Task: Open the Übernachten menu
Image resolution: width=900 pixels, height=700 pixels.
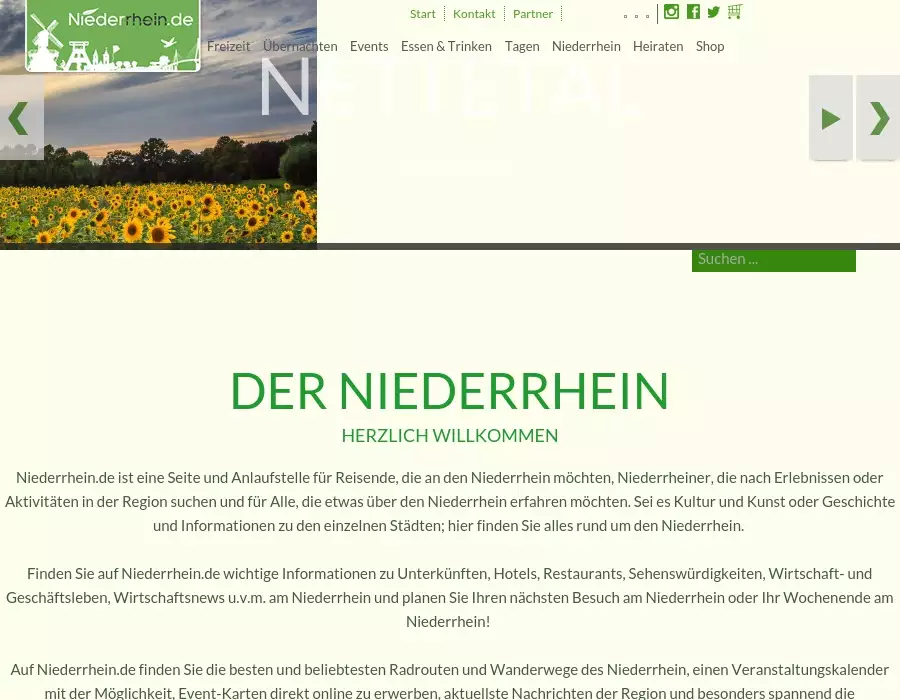Action: [x=300, y=46]
